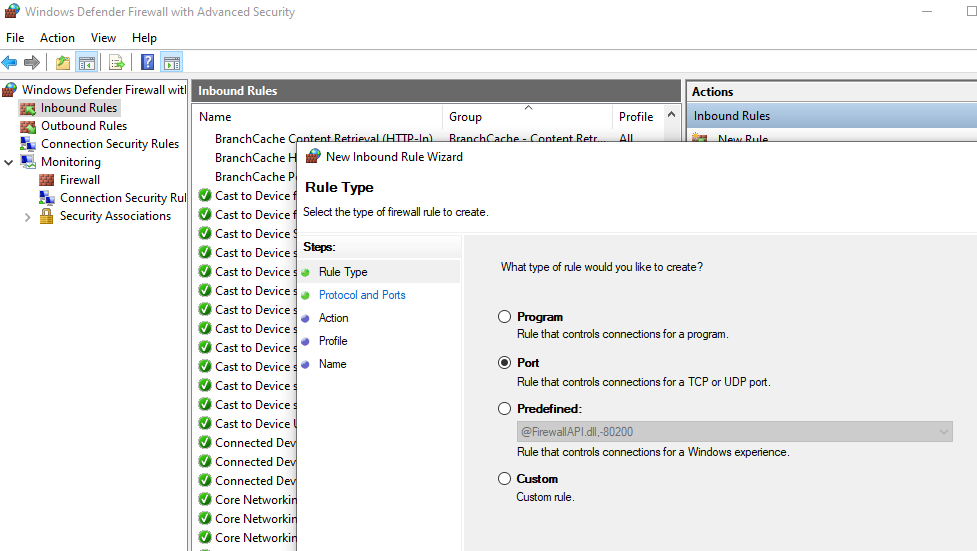Select Connection Security Rules in the tree
Screen dimensions: 977x551
coord(110,144)
